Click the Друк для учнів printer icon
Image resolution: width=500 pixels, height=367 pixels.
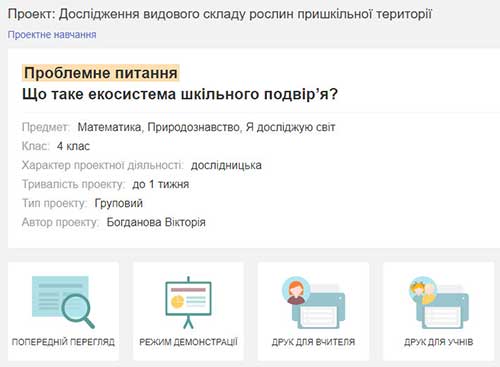[439, 302]
